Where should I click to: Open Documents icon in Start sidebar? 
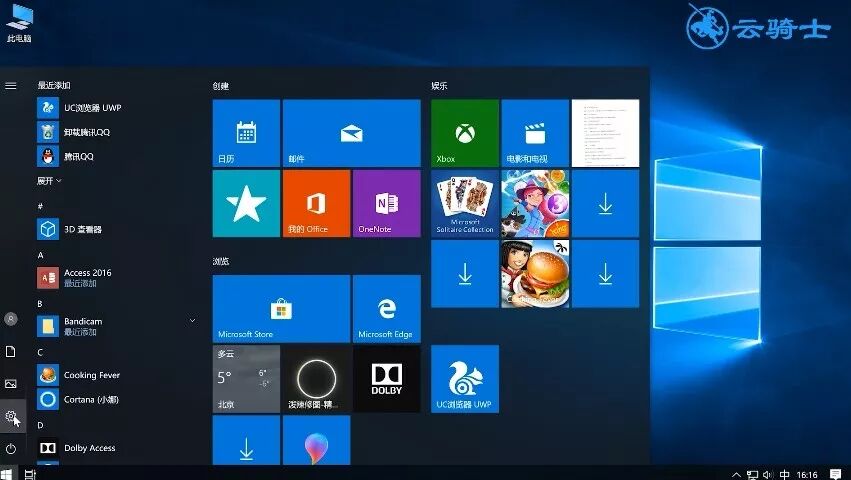11,352
